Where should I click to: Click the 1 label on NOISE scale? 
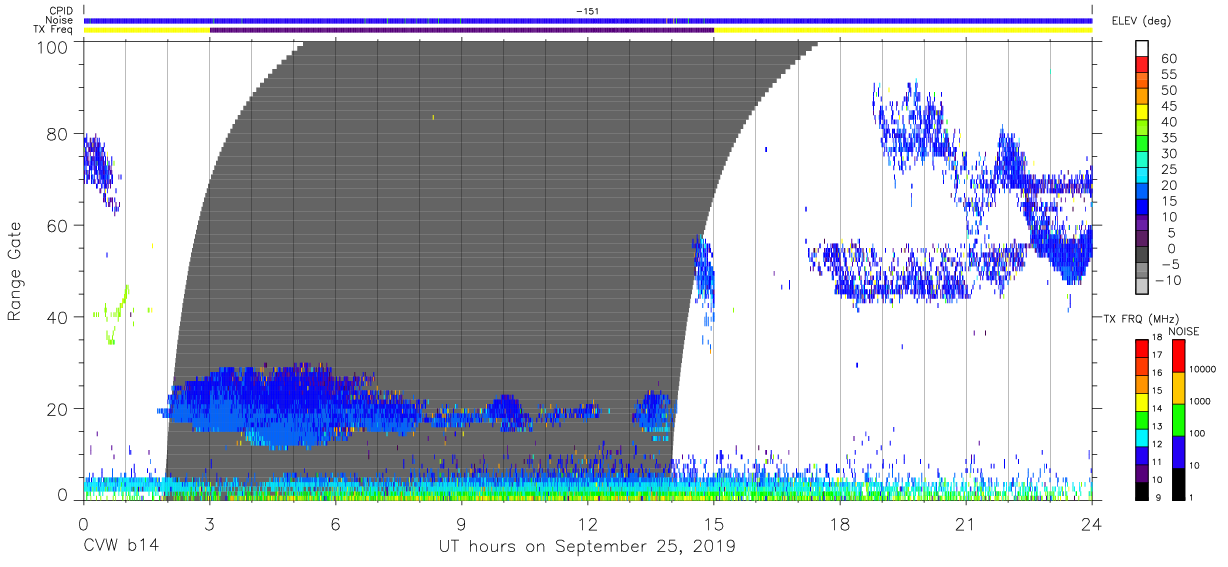(1191, 497)
